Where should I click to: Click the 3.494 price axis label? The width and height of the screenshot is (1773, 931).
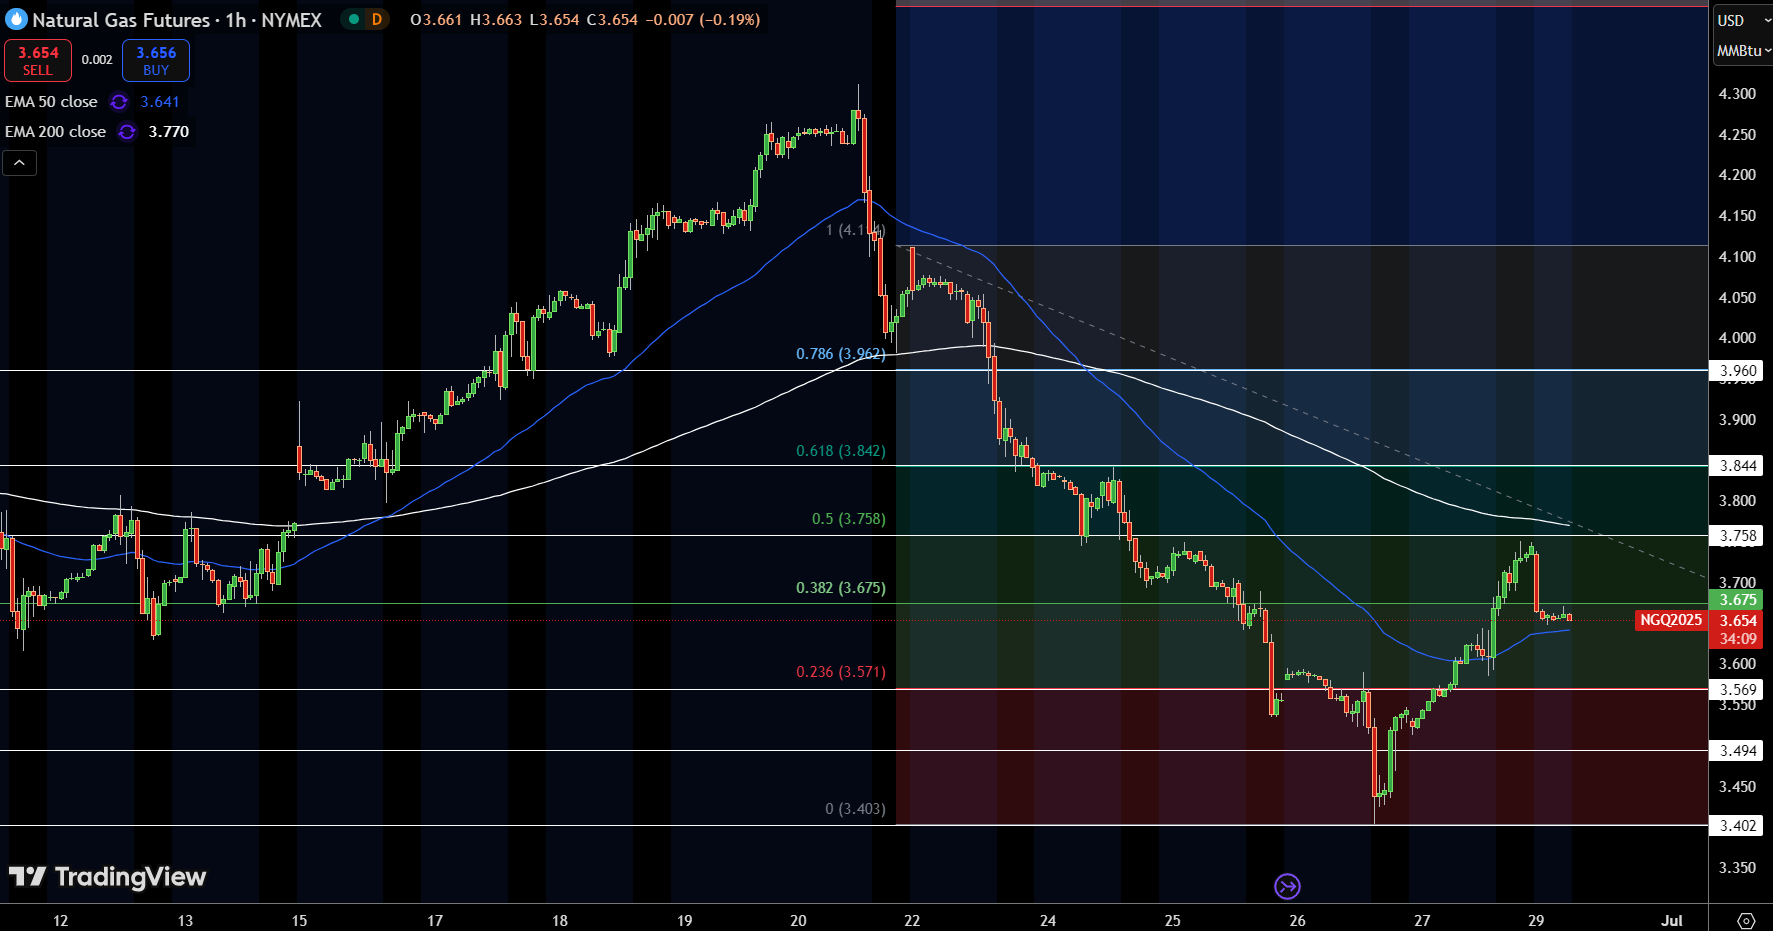click(1737, 751)
